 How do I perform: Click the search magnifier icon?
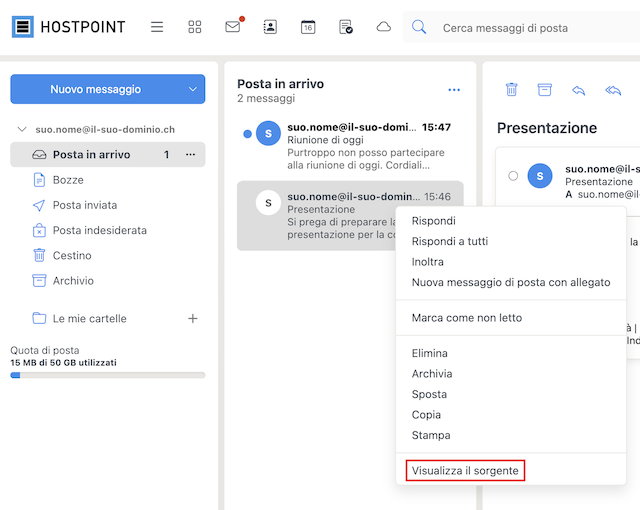pos(419,27)
